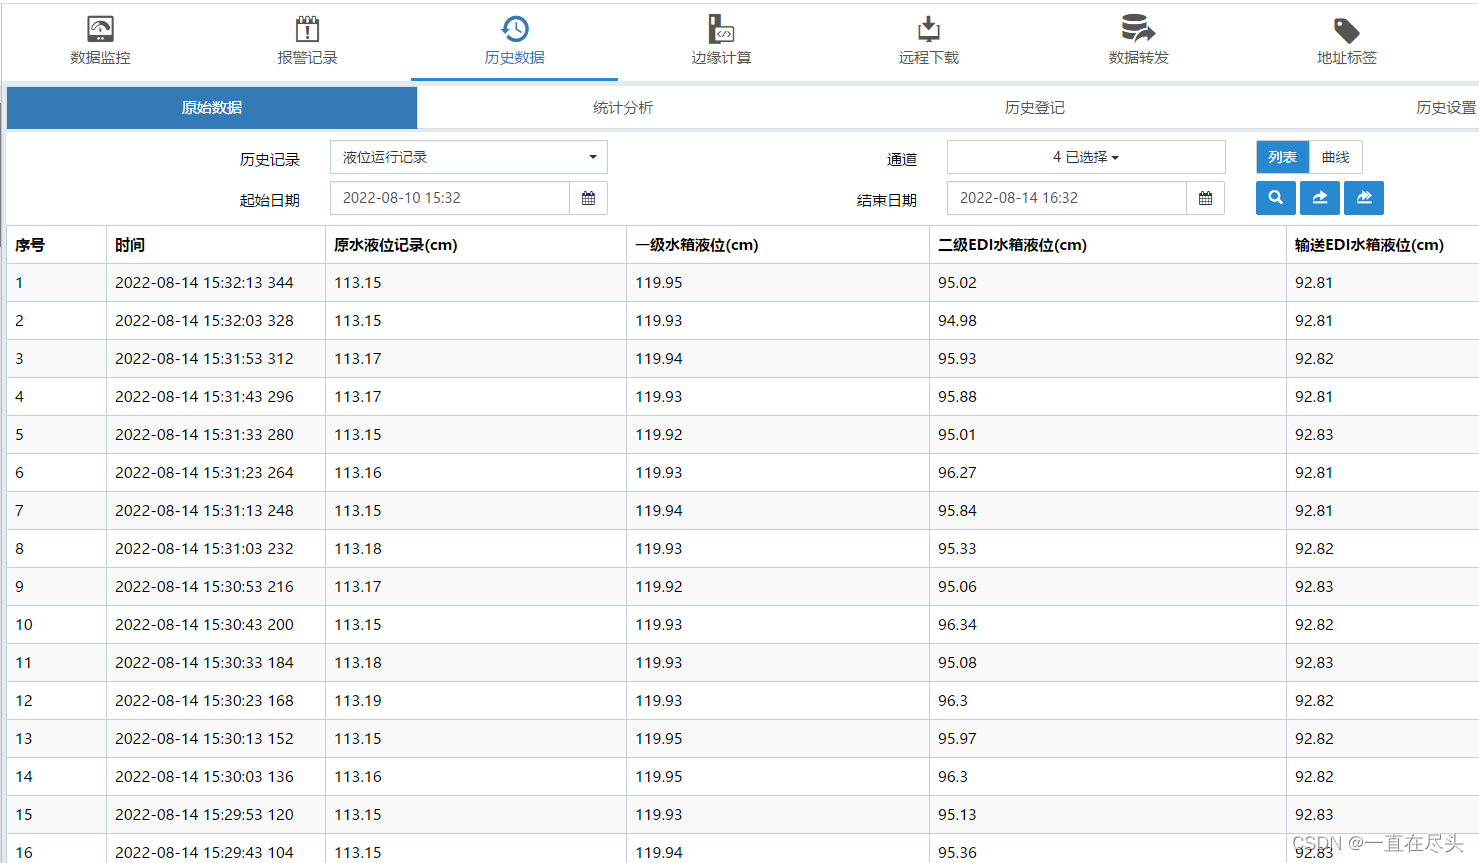Screen dimensions: 1479x863
Task: Click the value 95.01 in row 5
Action: 957,435
